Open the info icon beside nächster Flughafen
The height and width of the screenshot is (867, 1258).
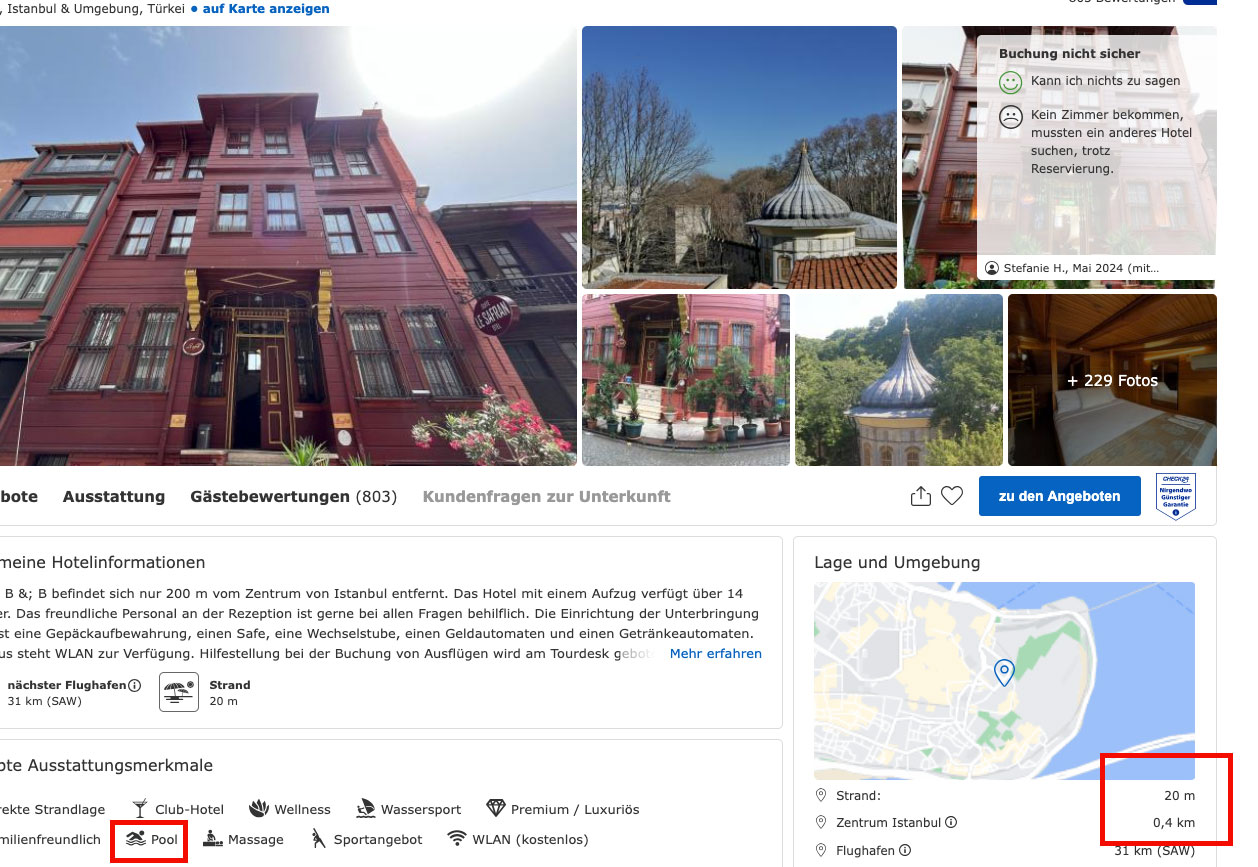coord(135,685)
